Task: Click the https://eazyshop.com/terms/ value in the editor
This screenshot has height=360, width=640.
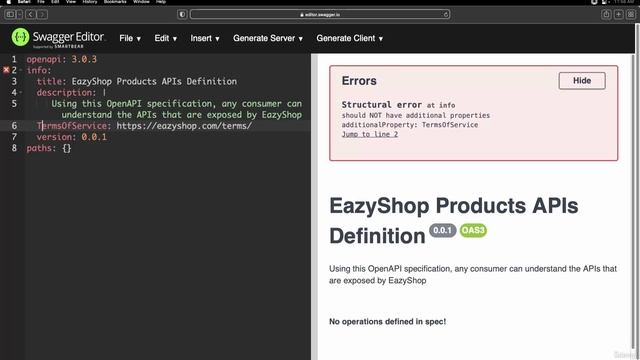Action: pyautogui.click(x=184, y=126)
